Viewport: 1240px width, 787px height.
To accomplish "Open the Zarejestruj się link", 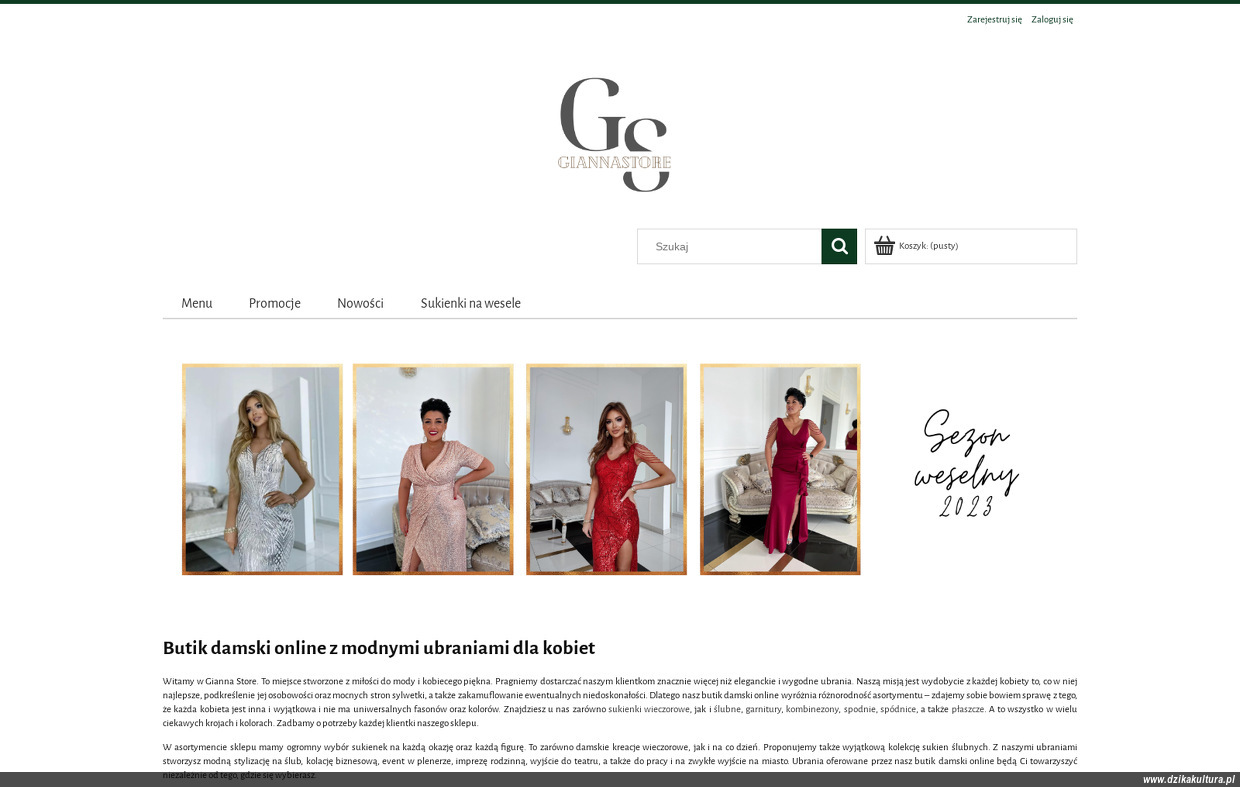I will 994,19.
